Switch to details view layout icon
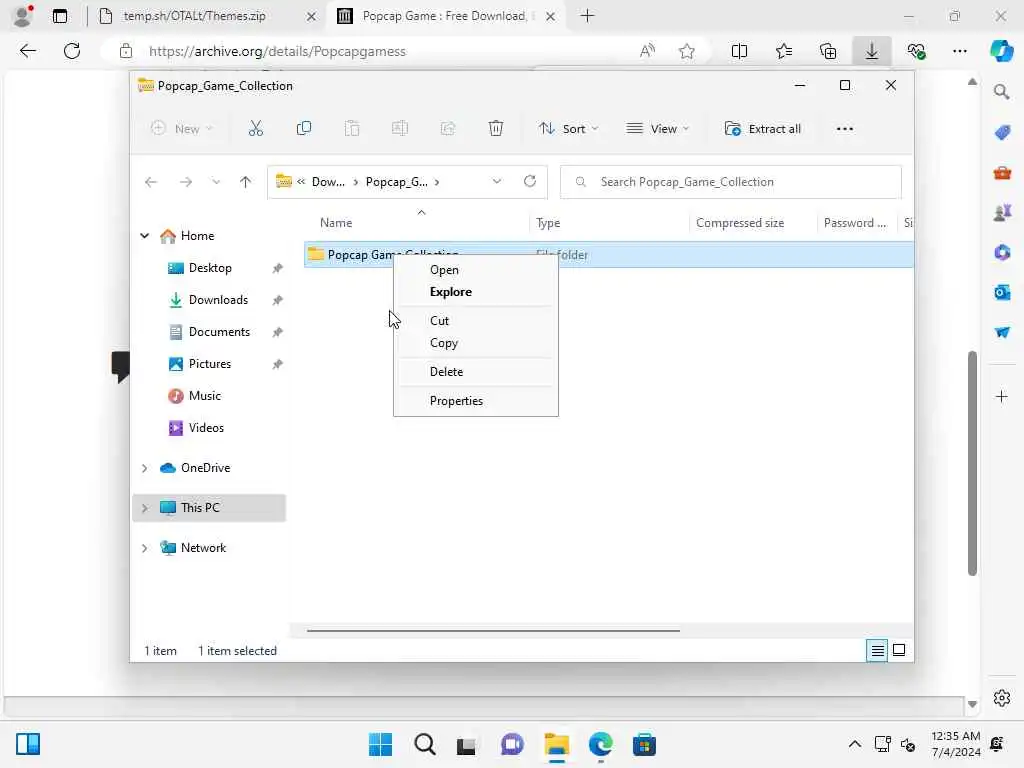The width and height of the screenshot is (1024, 768). [x=877, y=650]
